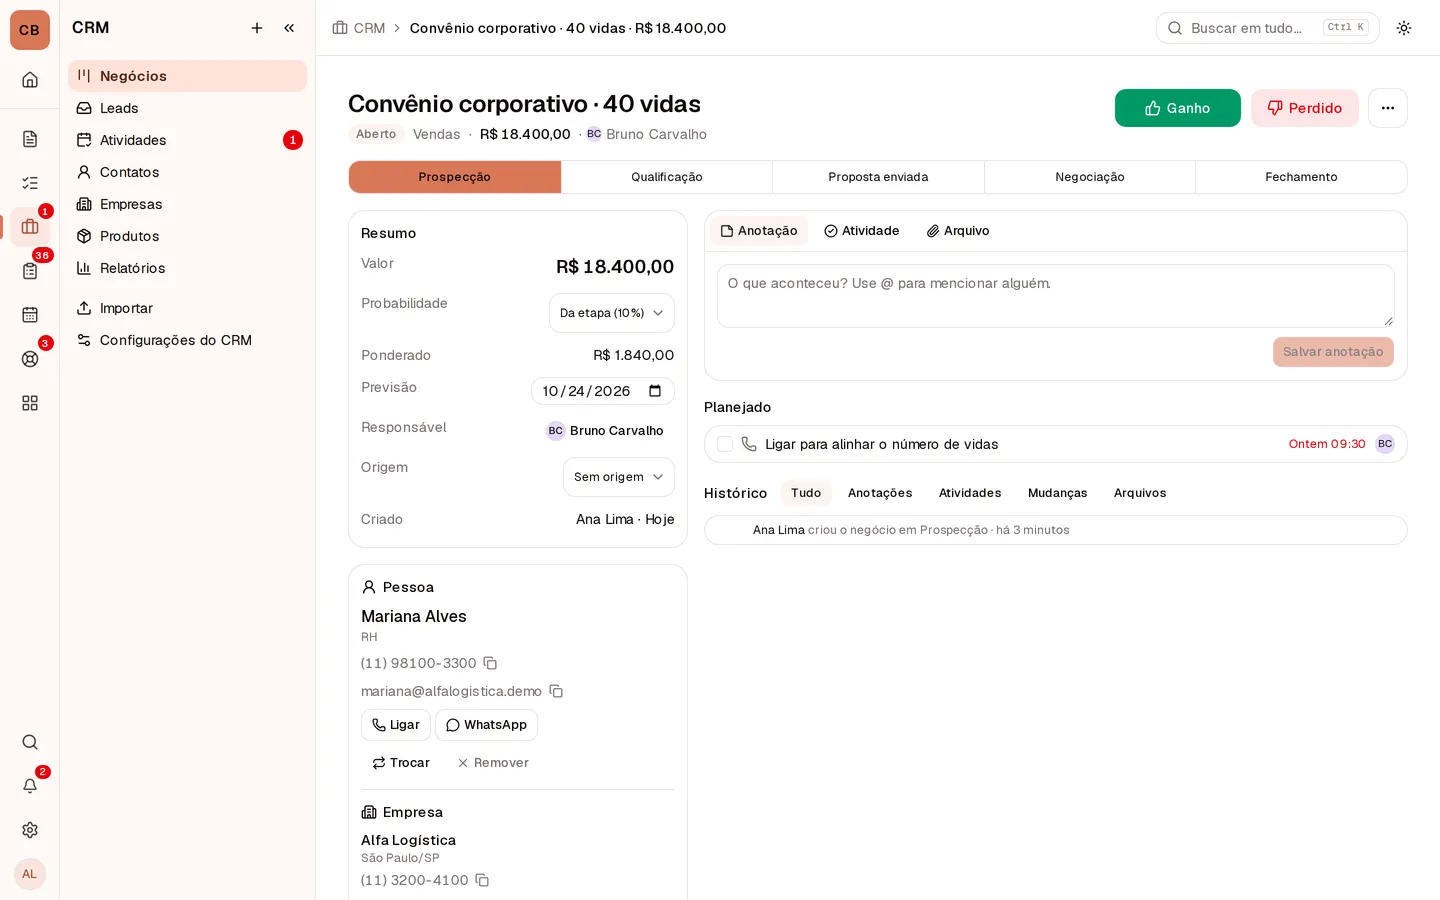Open the support lifebuoy icon with 3 badge
Viewport: 1440px width, 900px height.
pos(30,359)
